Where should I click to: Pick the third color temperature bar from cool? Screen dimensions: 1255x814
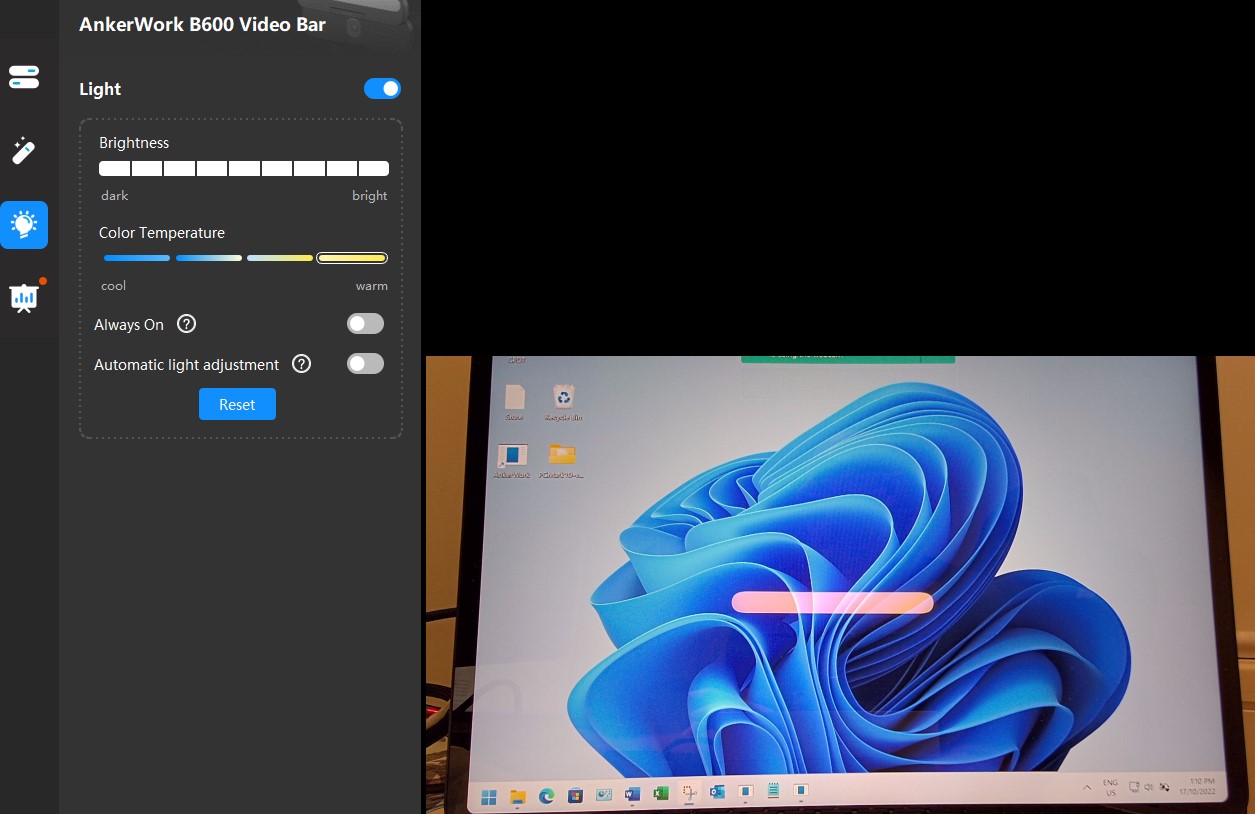(x=280, y=258)
